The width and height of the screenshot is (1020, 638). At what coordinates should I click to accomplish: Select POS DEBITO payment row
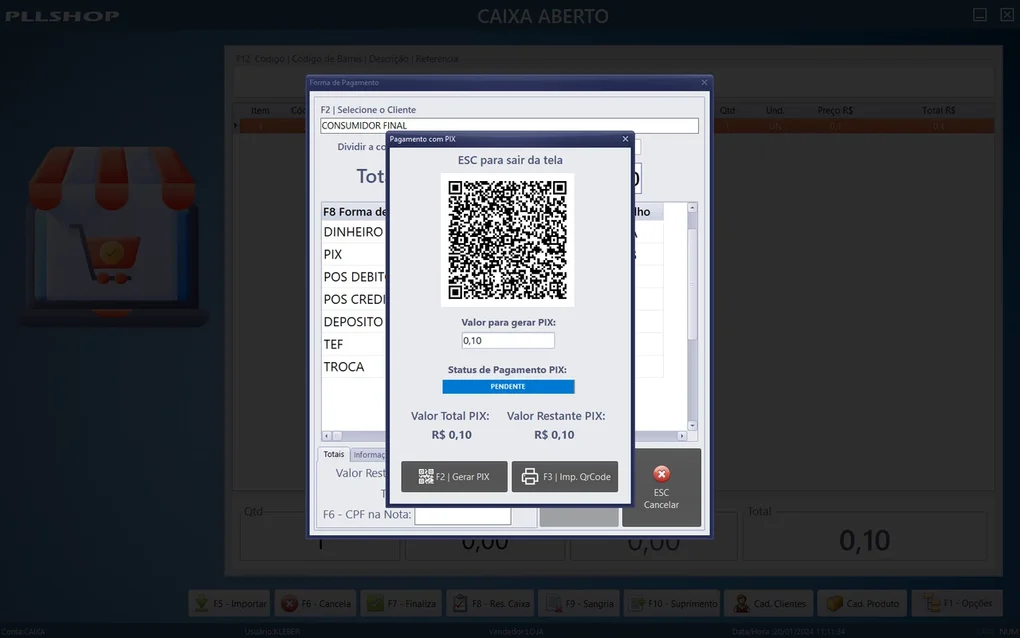point(355,277)
